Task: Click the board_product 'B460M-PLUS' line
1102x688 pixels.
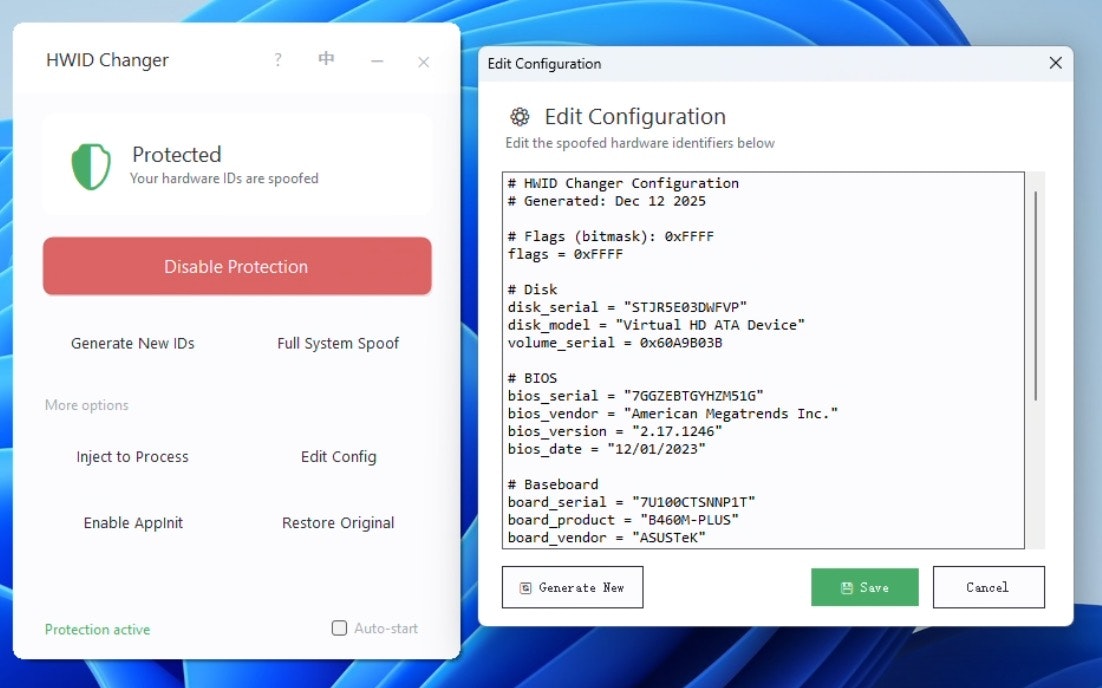Action: (623, 519)
